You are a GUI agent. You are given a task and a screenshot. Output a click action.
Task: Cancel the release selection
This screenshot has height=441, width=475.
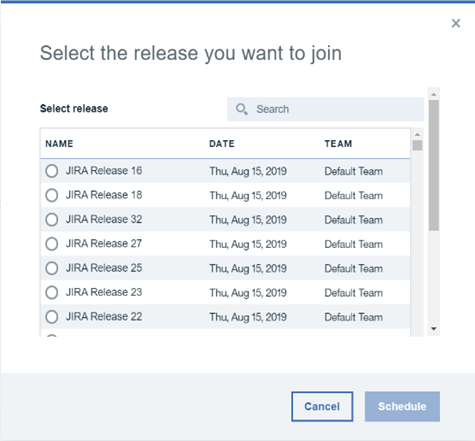322,406
